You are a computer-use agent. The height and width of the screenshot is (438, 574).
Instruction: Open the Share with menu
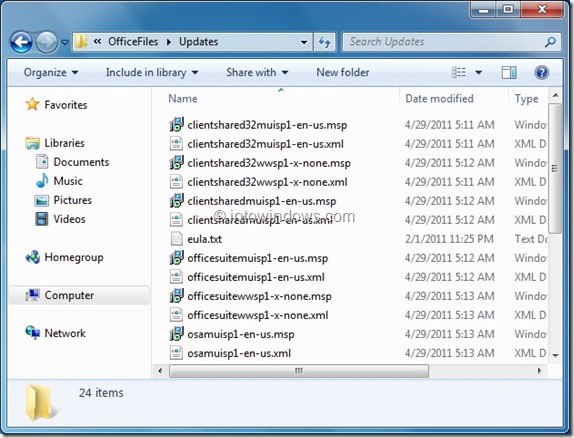pos(257,73)
